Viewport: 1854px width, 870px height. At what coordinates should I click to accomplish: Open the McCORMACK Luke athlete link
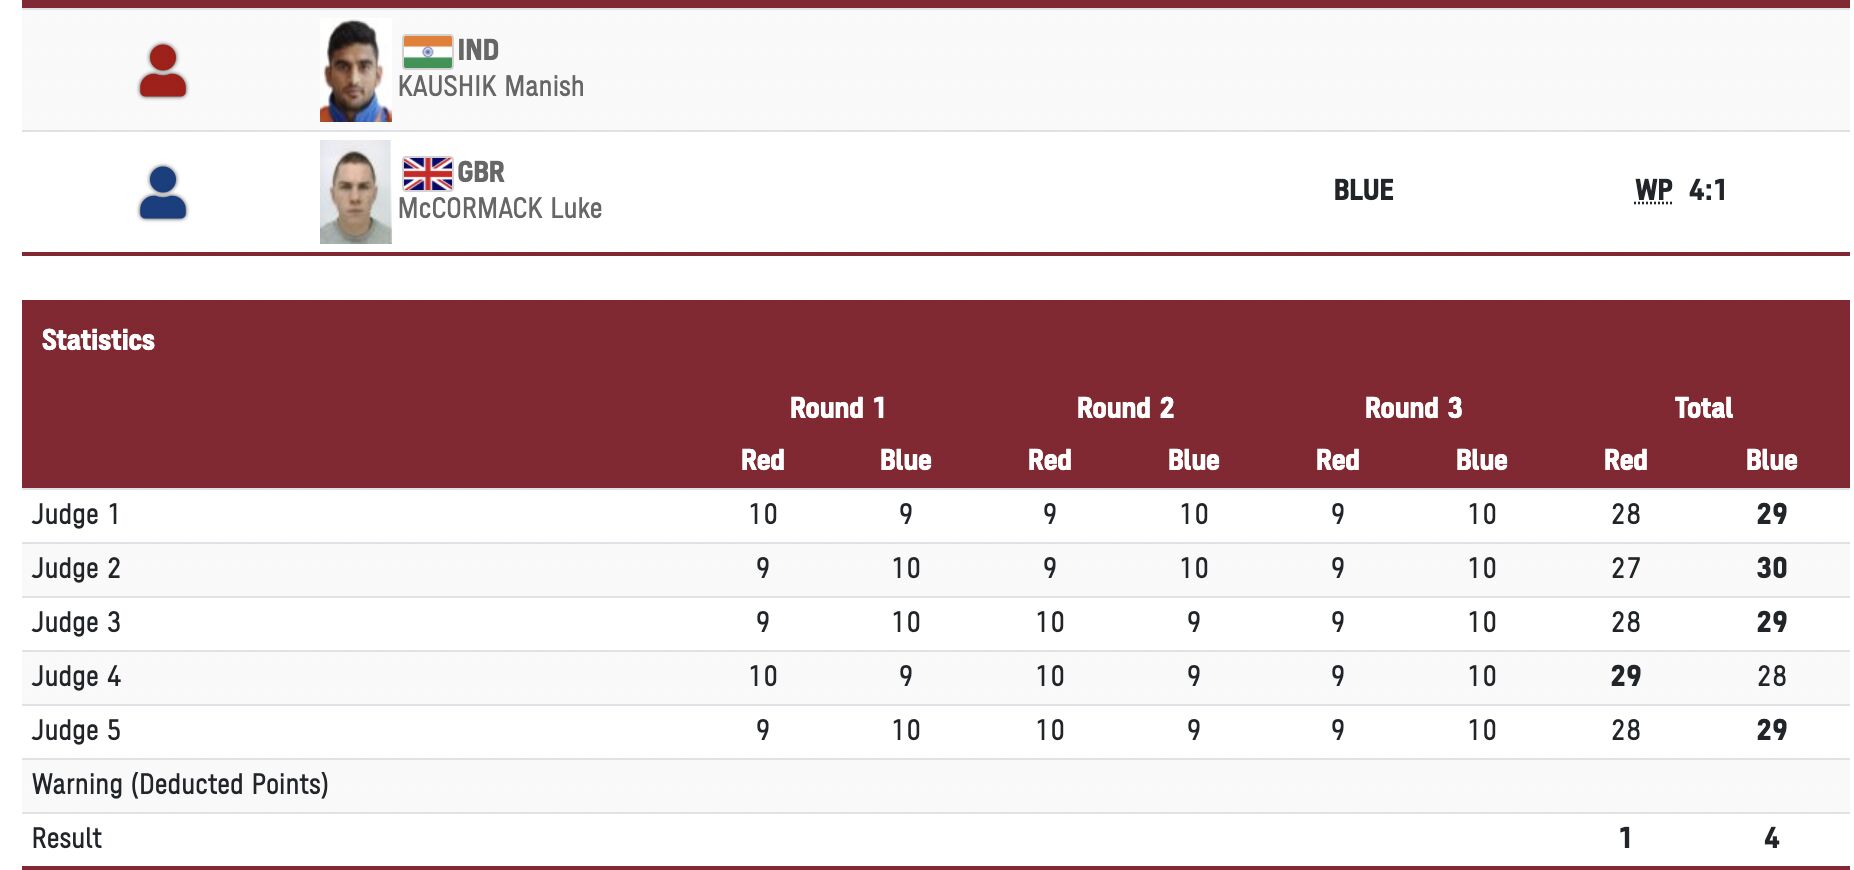pyautogui.click(x=500, y=209)
